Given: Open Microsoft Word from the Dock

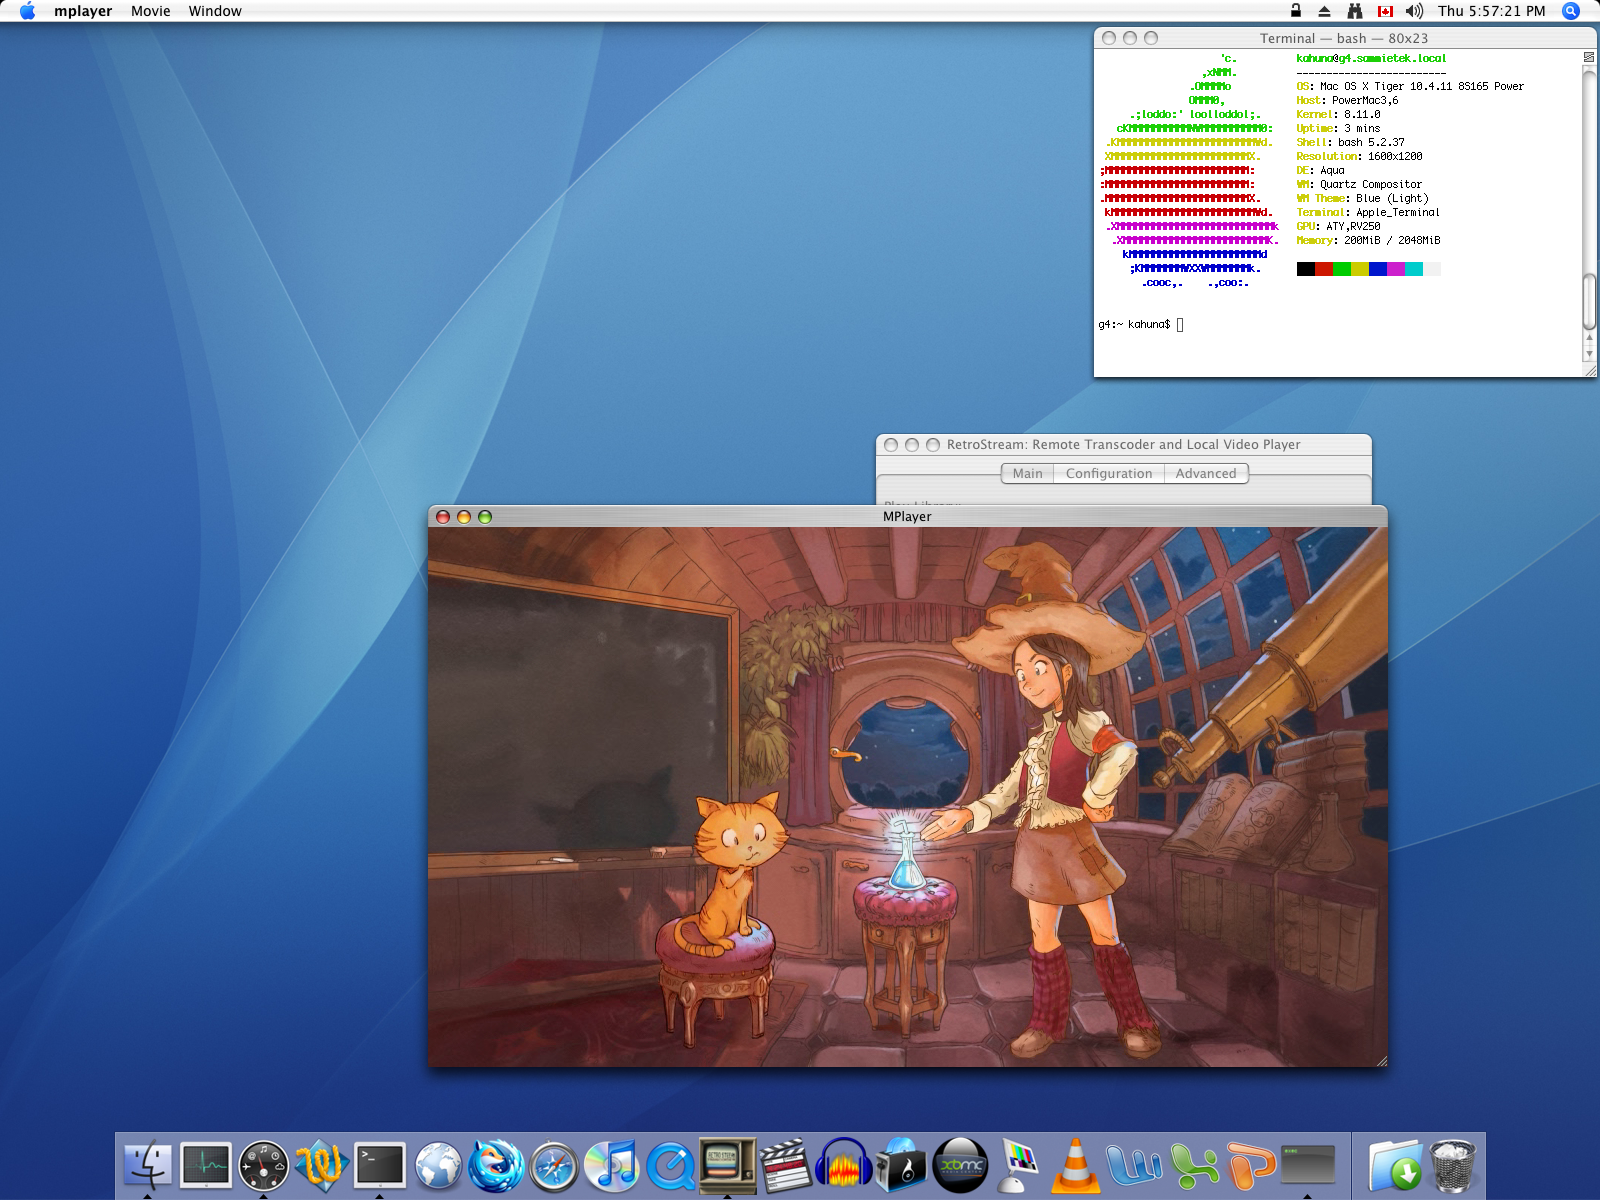Looking at the screenshot, I should 1133,1165.
